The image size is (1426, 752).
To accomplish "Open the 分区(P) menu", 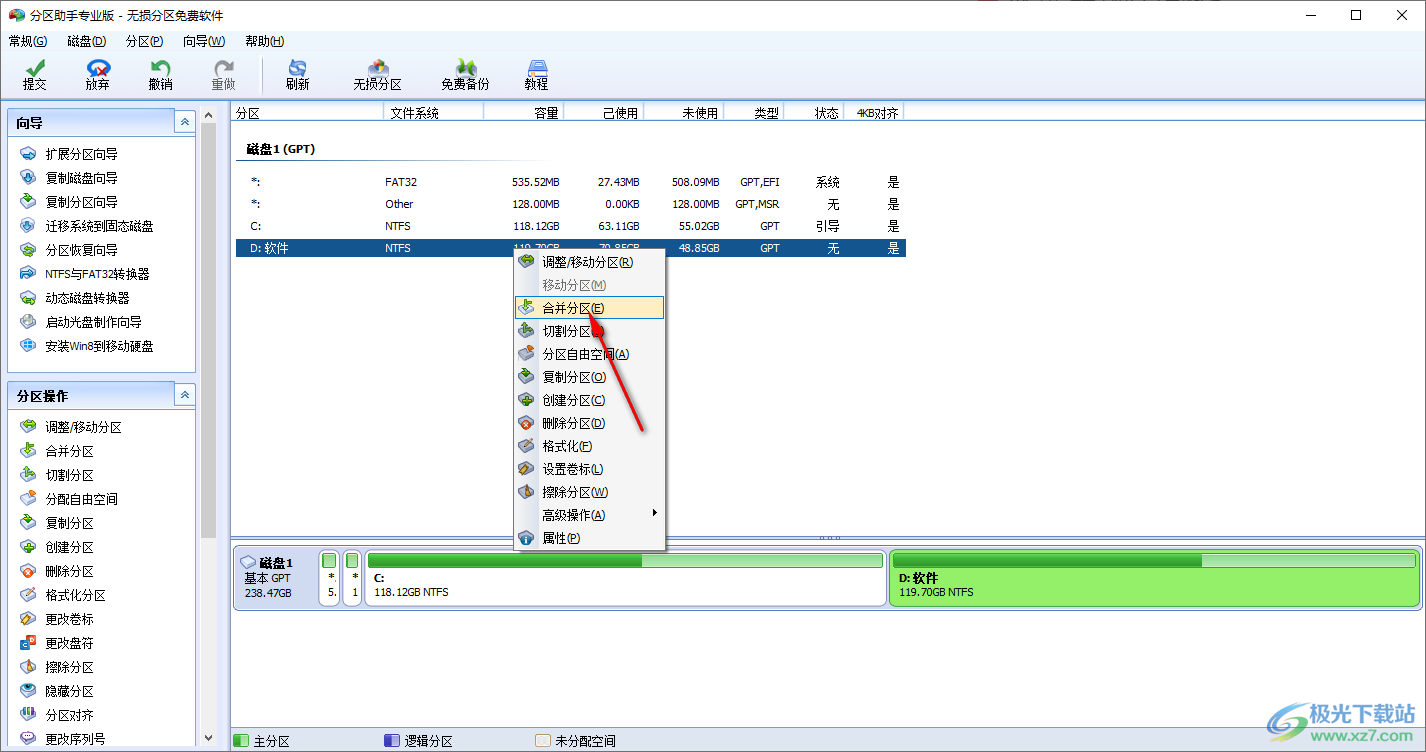I will (144, 41).
